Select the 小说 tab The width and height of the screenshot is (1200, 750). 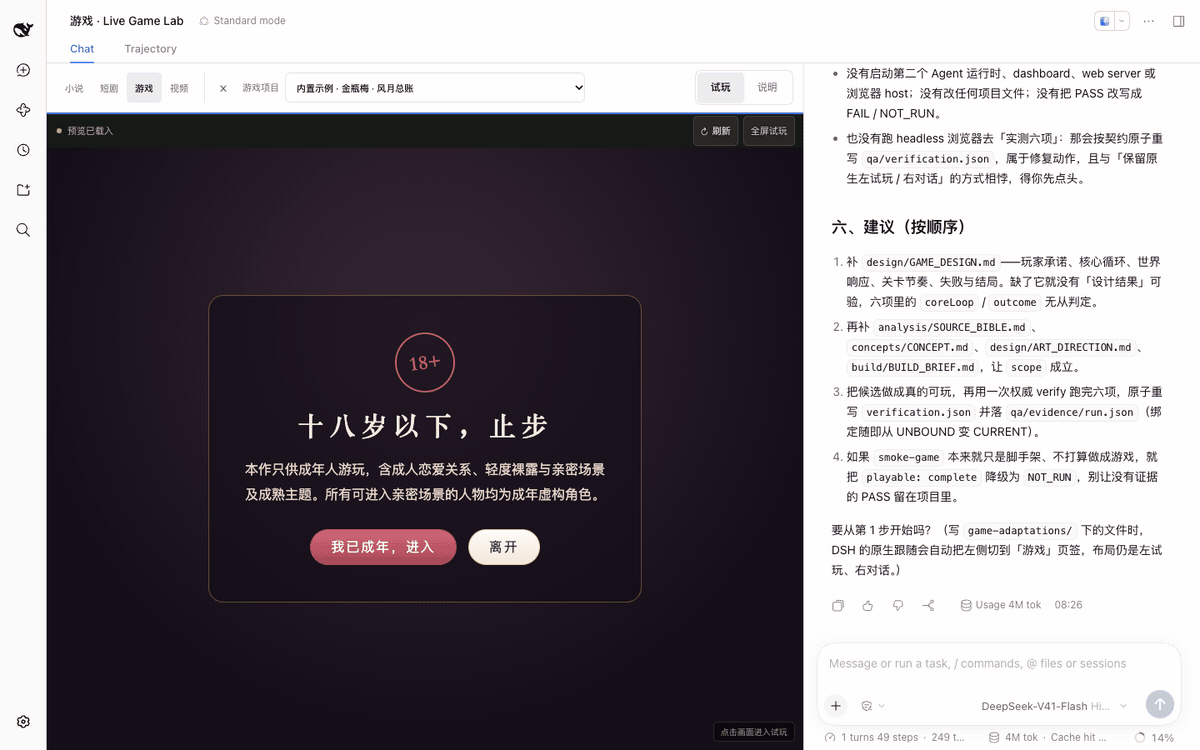(74, 88)
